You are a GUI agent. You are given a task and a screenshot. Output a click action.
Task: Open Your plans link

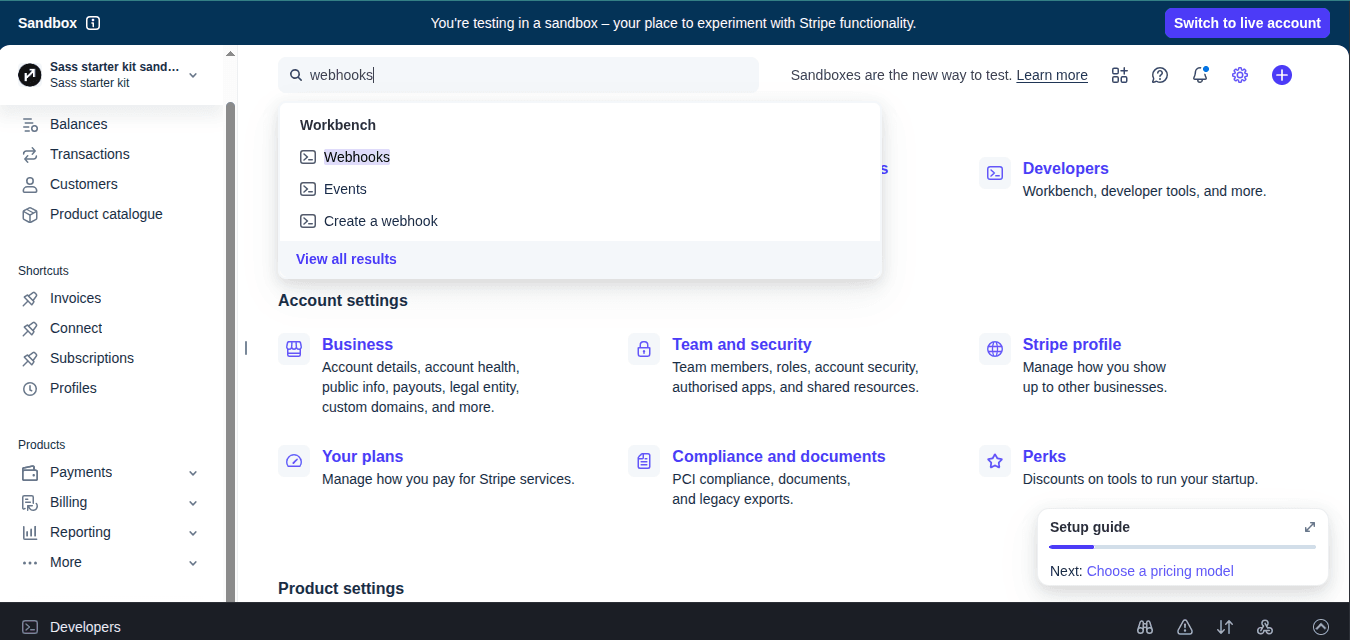[x=362, y=457]
